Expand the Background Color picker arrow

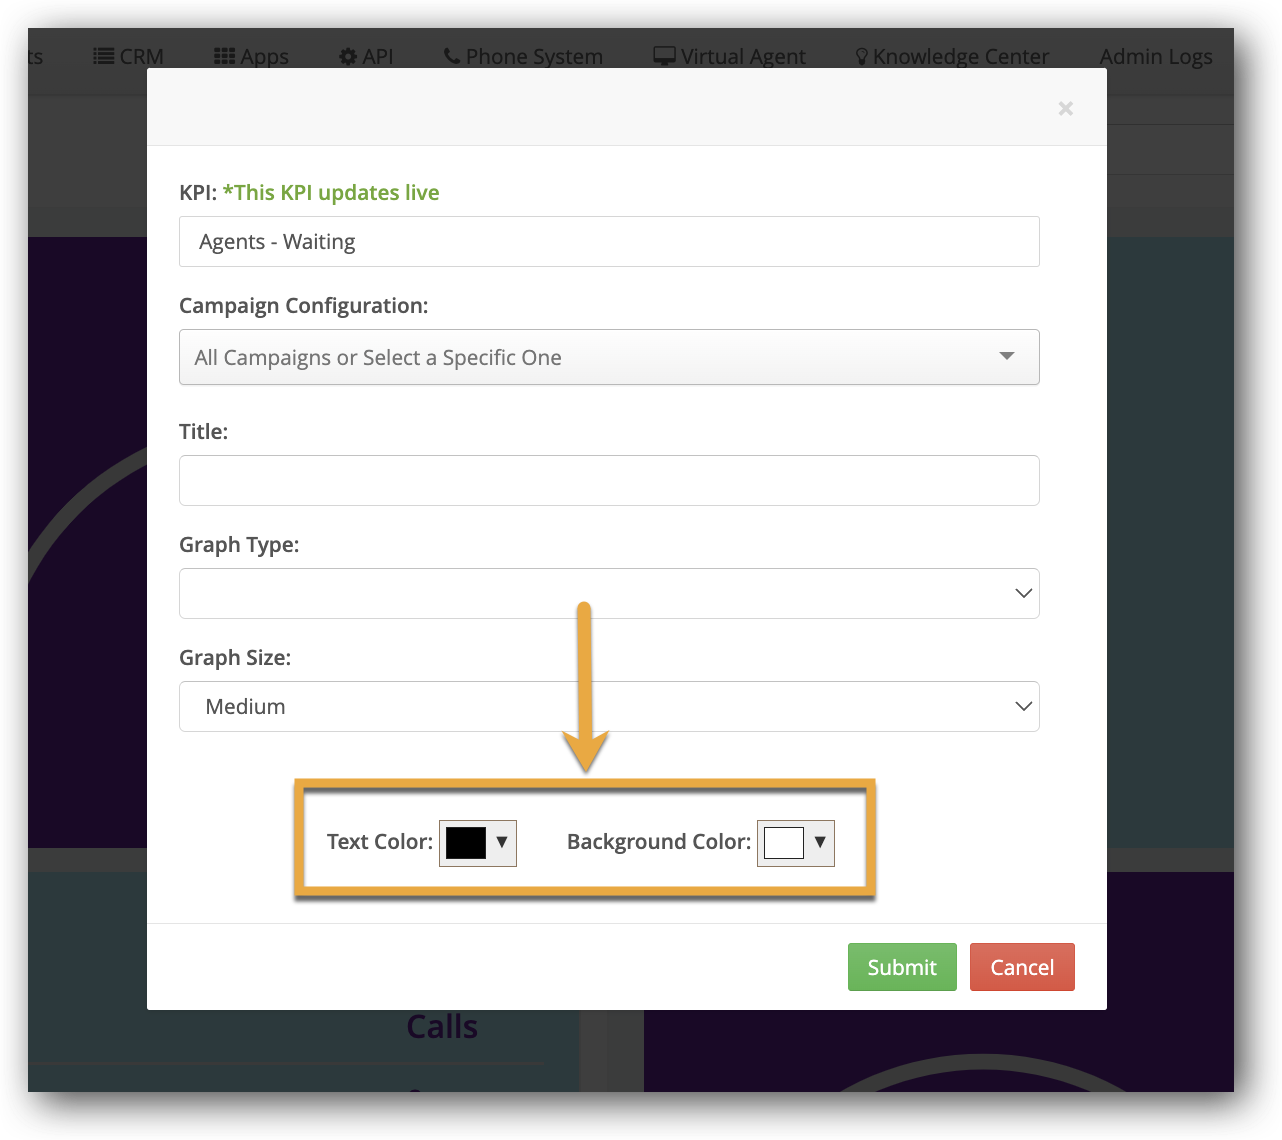tap(820, 843)
